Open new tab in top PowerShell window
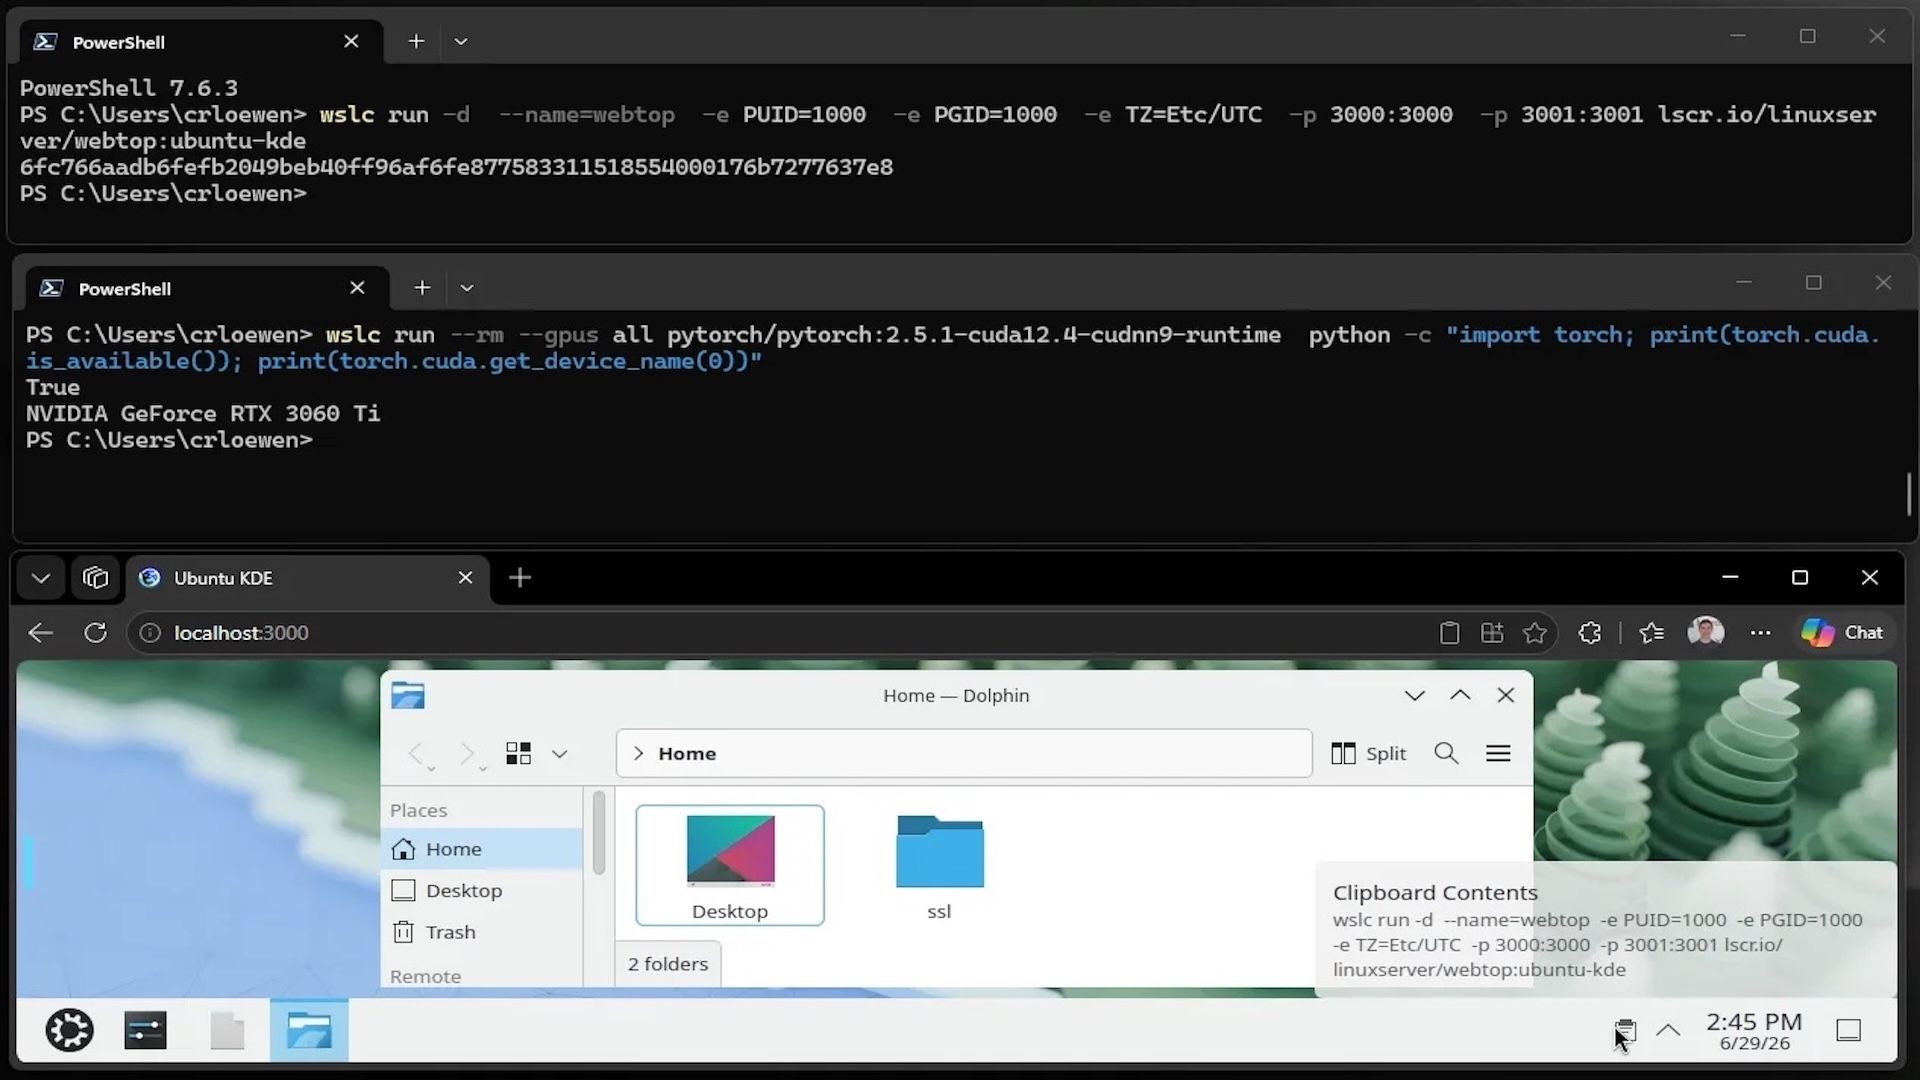1920x1080 pixels. [416, 41]
